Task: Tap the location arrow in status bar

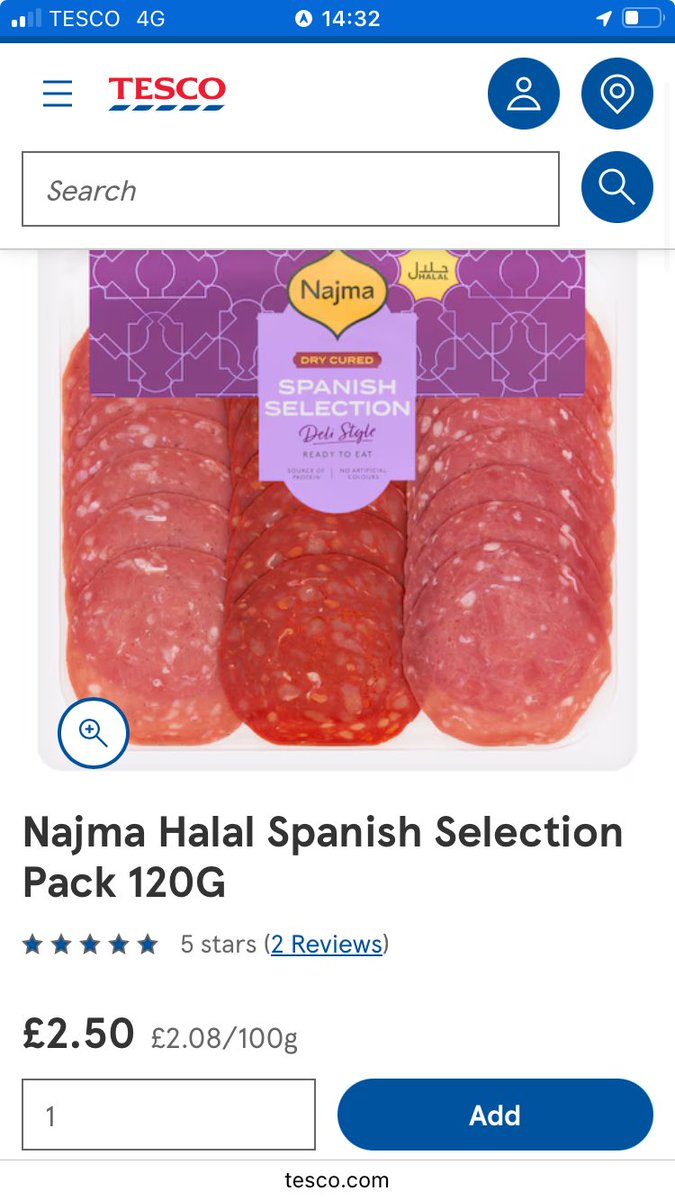Action: tap(603, 19)
